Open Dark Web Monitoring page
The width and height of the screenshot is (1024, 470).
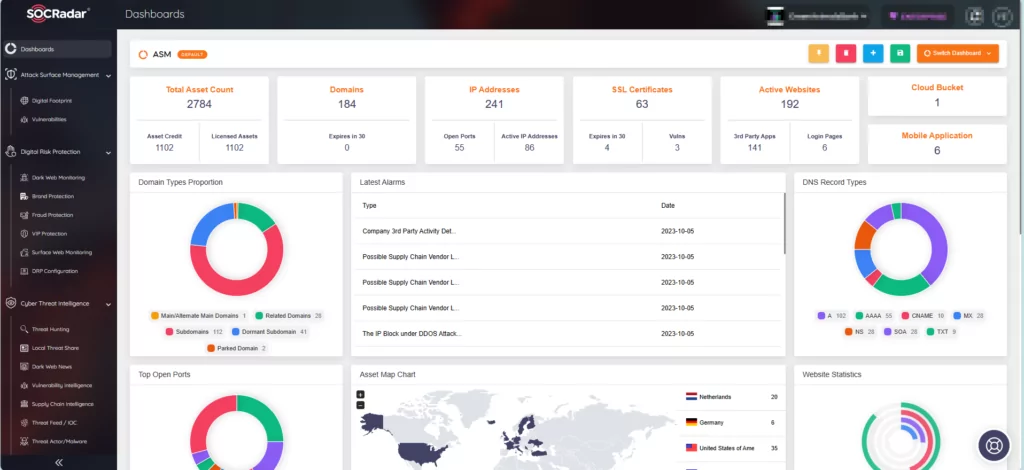(x=58, y=178)
